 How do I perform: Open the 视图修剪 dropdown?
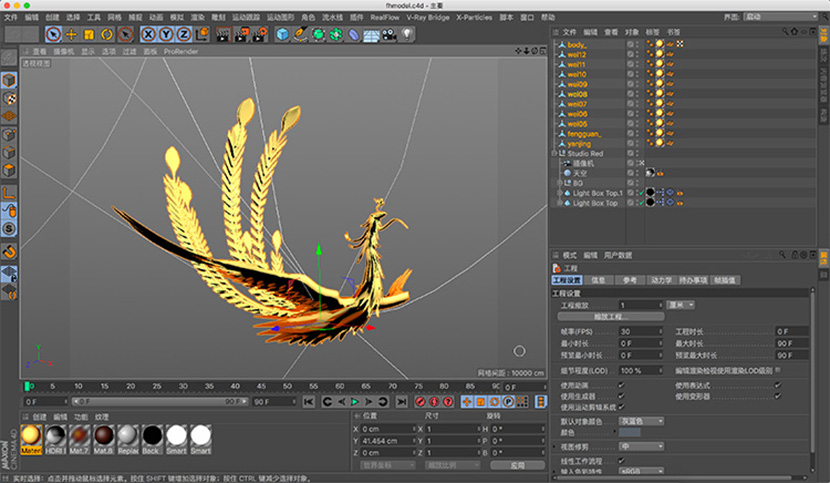coord(641,446)
